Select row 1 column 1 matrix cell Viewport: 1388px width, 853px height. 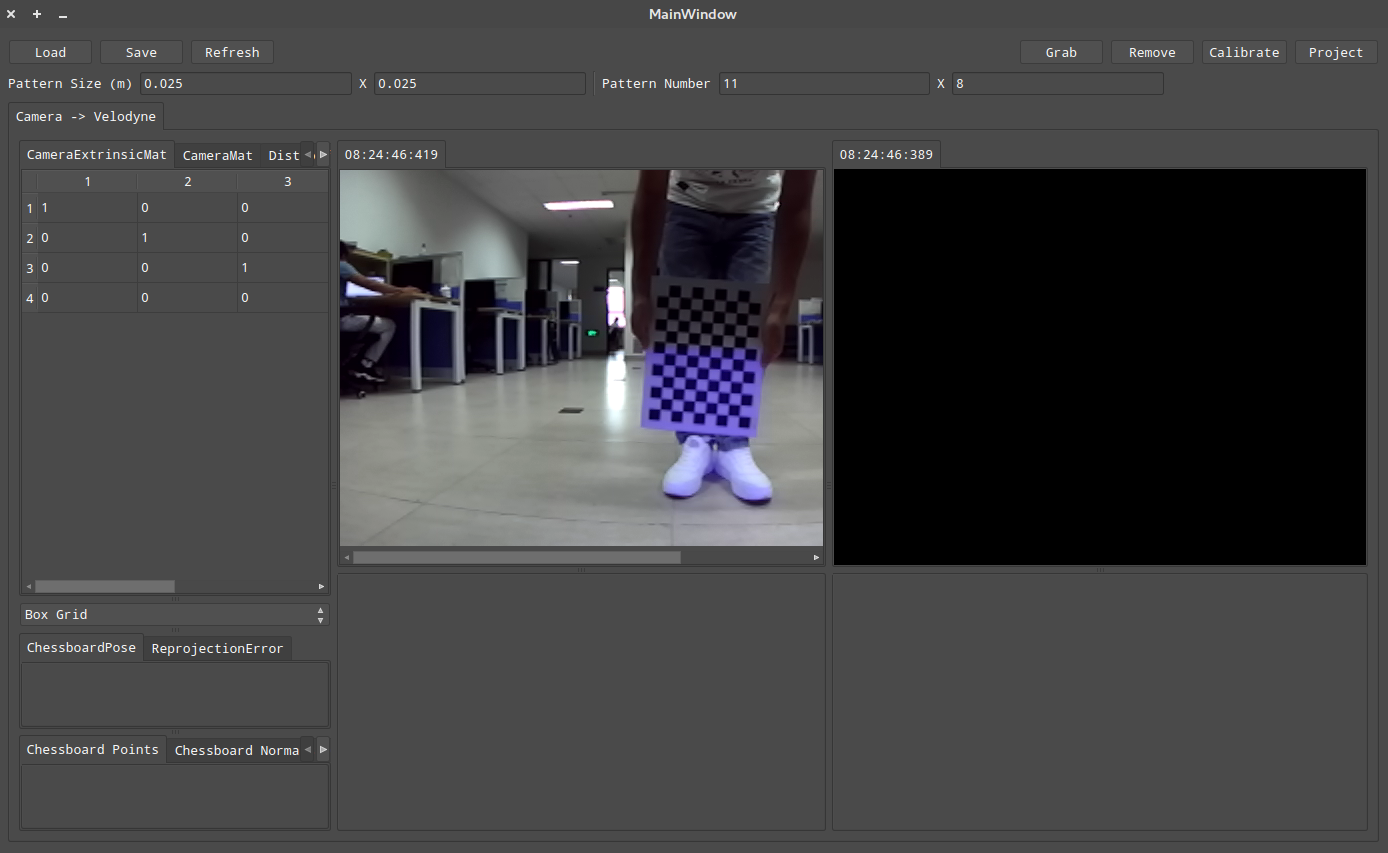(x=87, y=208)
